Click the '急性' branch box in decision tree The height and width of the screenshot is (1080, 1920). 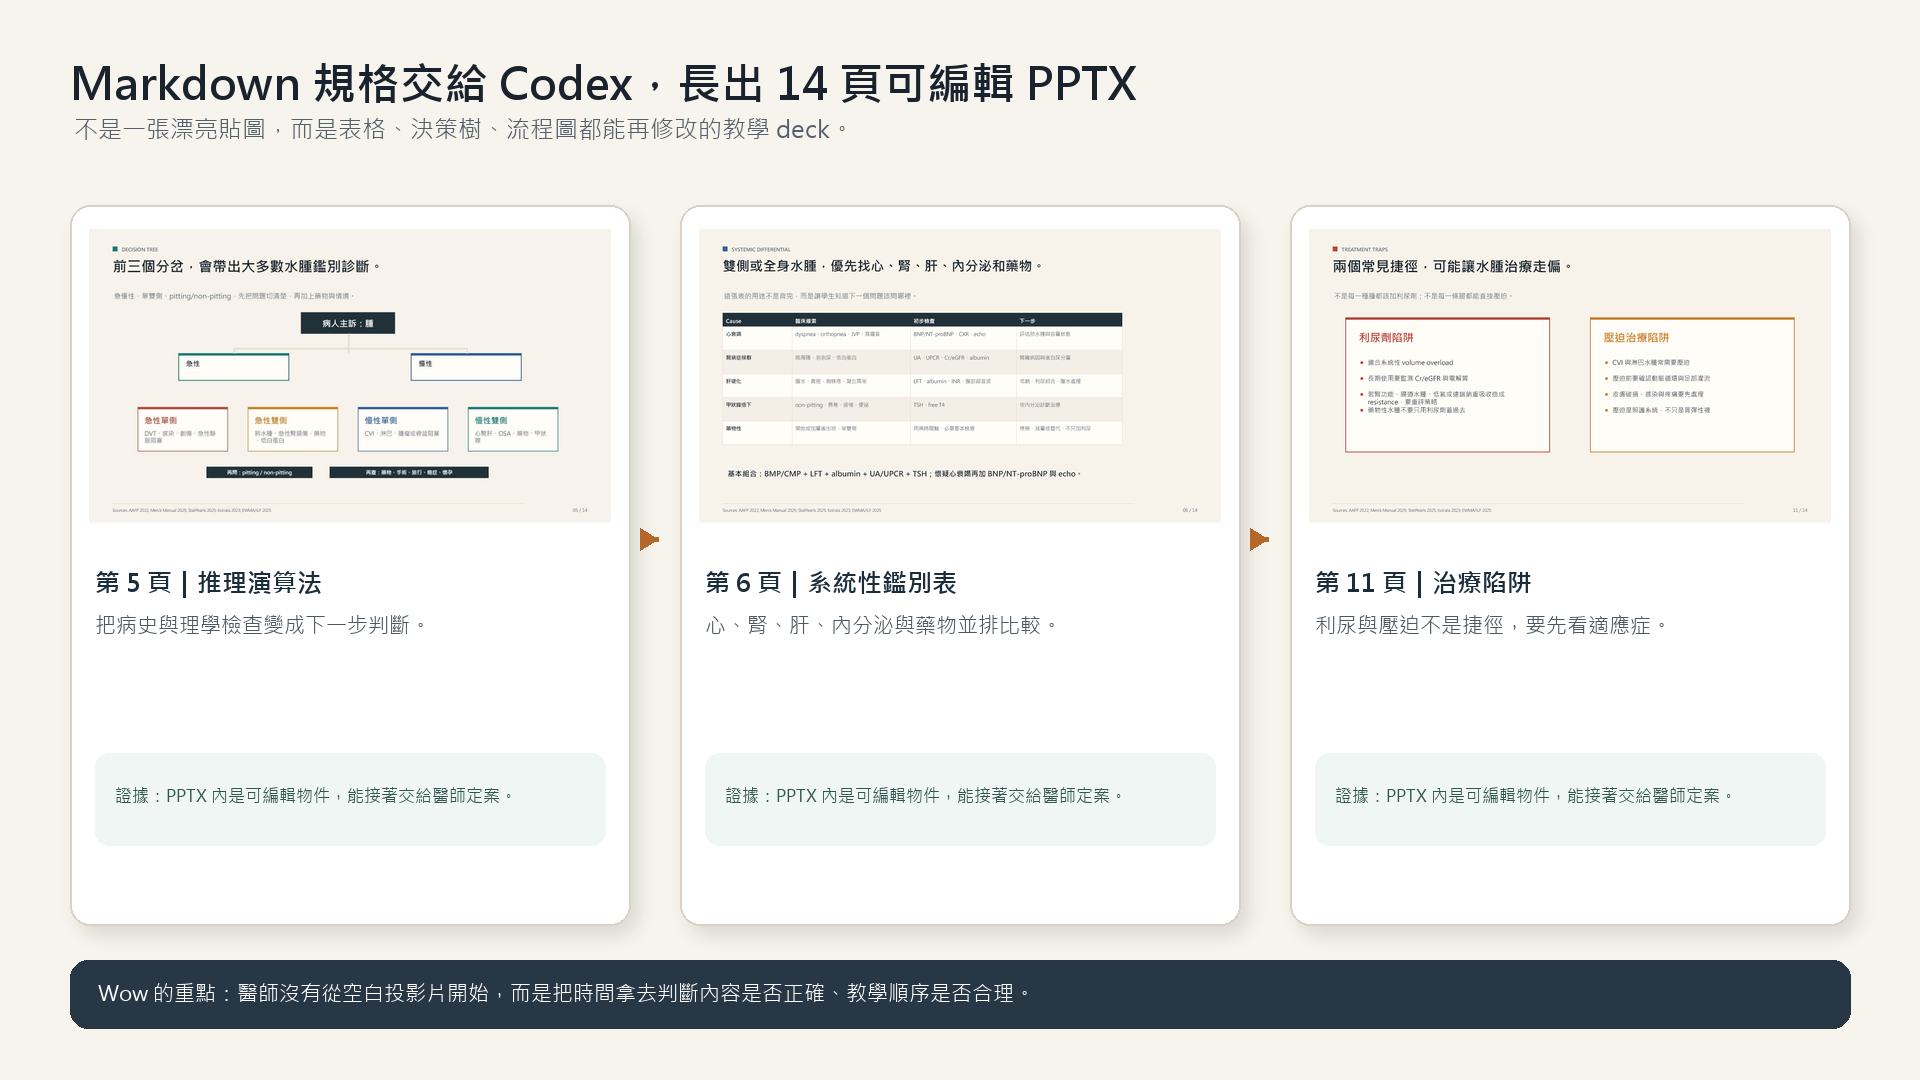click(x=234, y=367)
